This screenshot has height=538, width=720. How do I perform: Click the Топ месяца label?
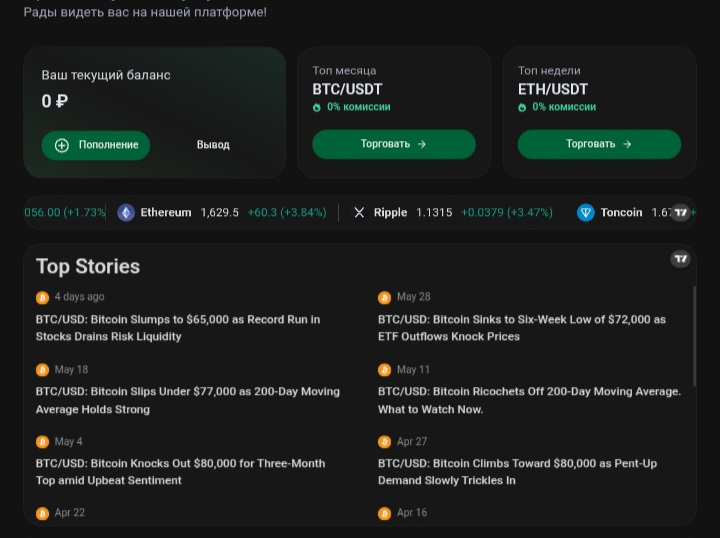click(x=344, y=71)
